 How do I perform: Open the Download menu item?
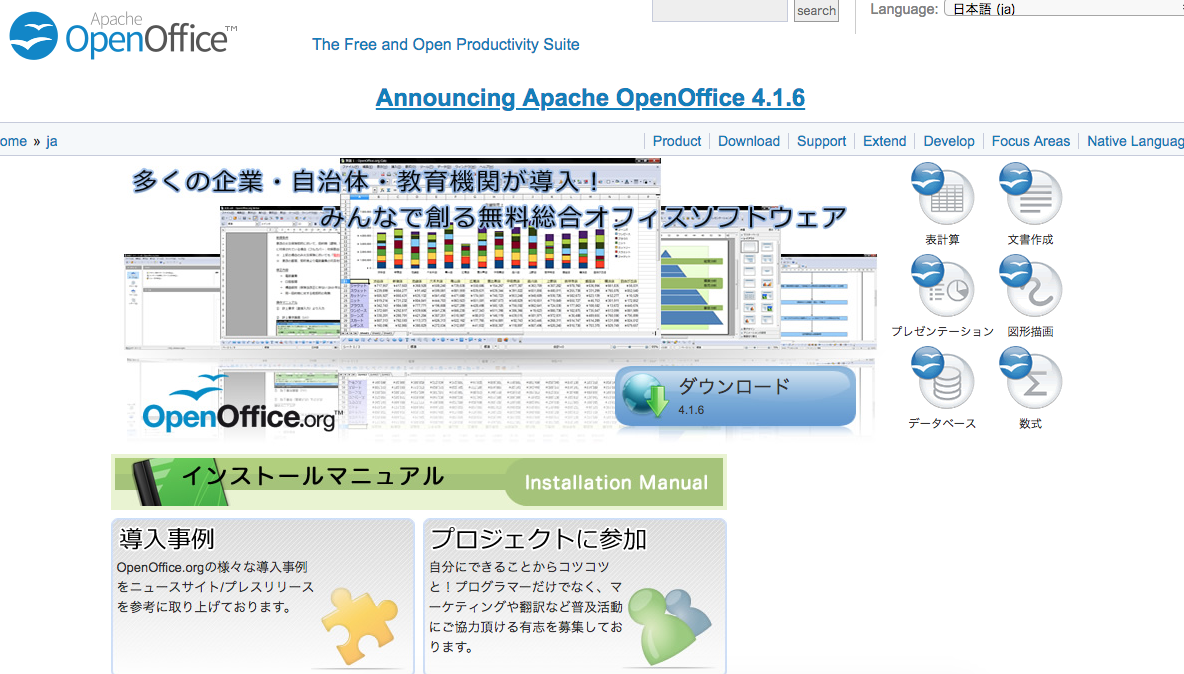click(x=748, y=141)
